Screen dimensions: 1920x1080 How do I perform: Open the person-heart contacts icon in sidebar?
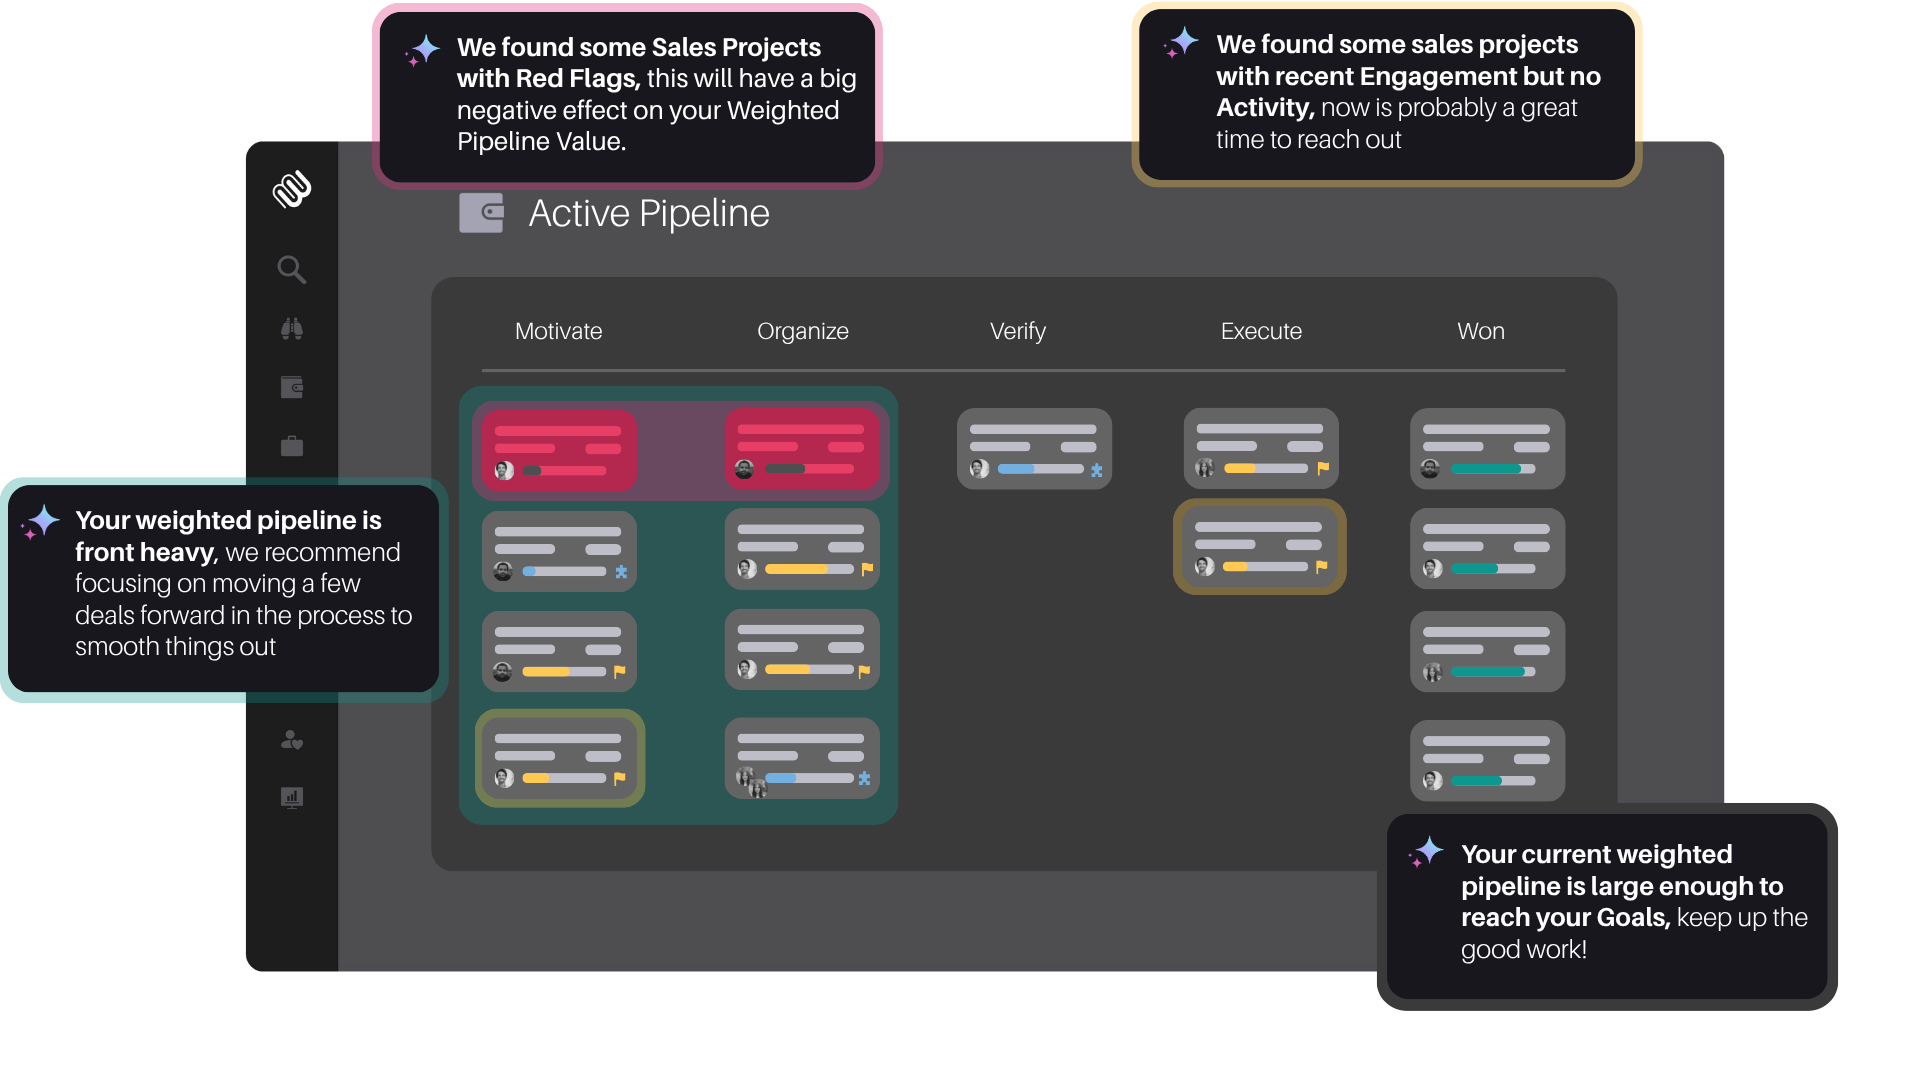coord(292,740)
